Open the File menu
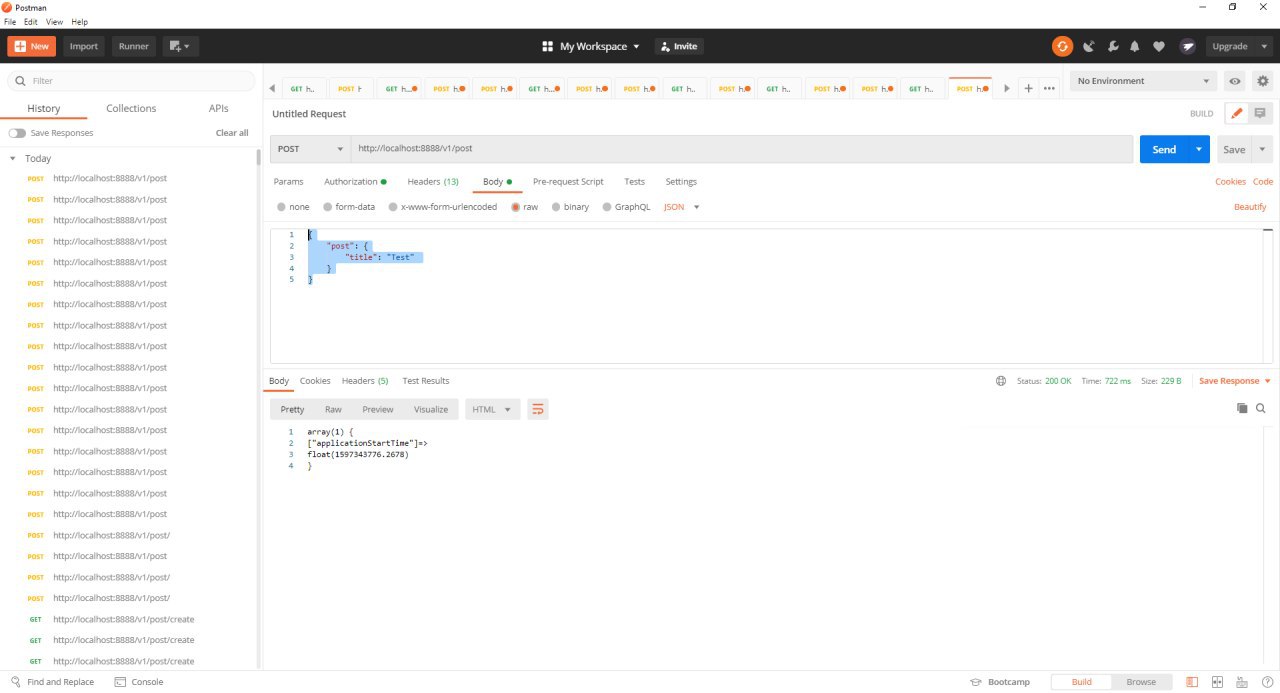This screenshot has width=1280, height=693. pos(10,21)
